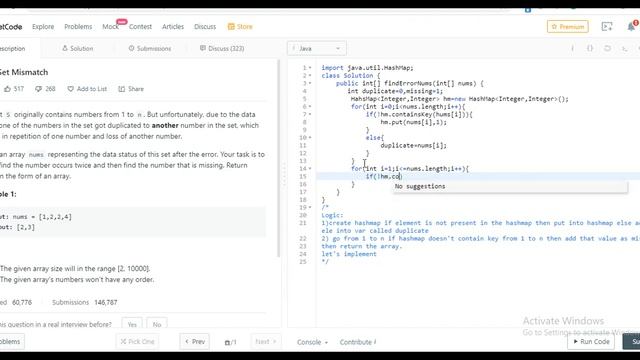
Task: Click the Pick One button
Action: click(x=138, y=342)
